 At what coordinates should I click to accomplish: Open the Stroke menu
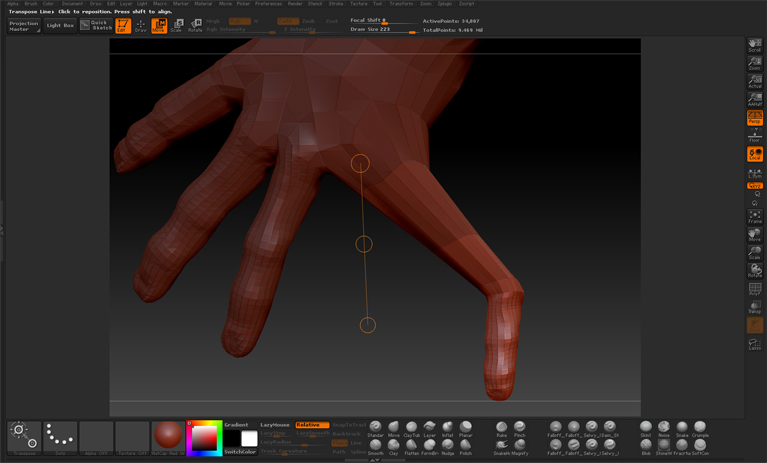pyautogui.click(x=336, y=3)
